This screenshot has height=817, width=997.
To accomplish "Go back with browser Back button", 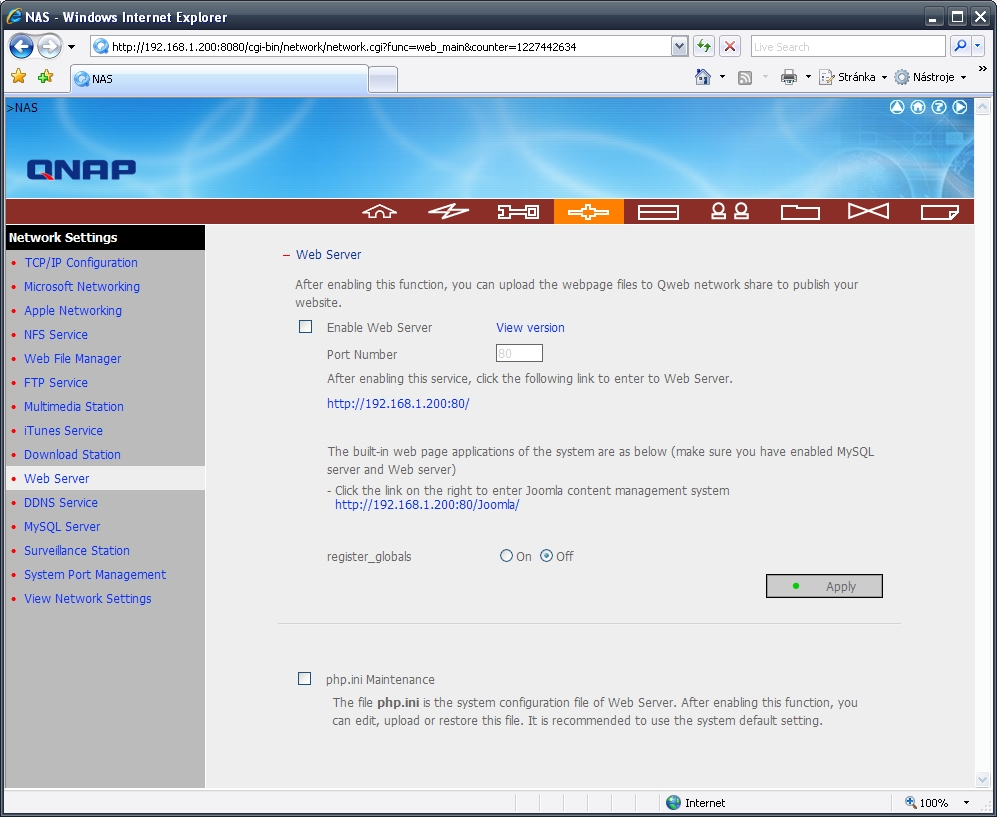I will 22,46.
